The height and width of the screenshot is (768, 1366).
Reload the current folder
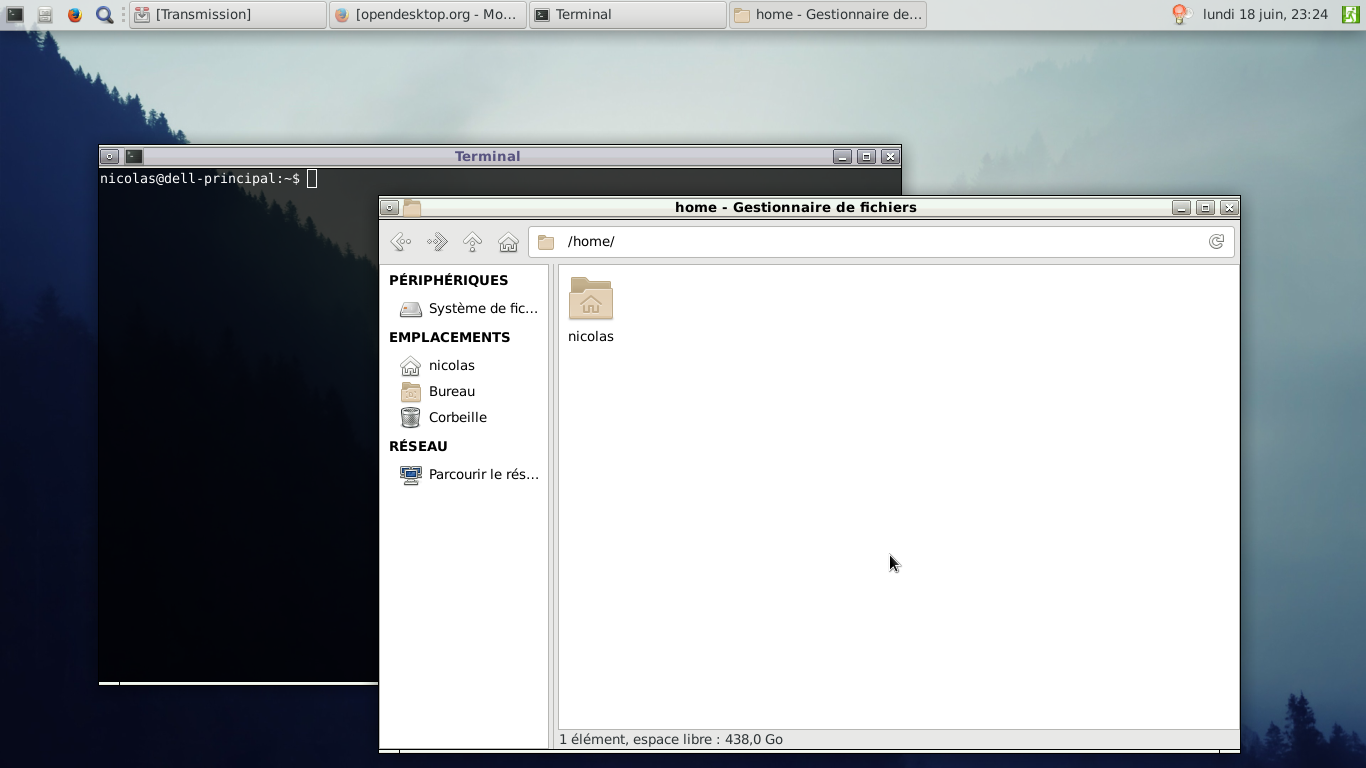click(1216, 241)
